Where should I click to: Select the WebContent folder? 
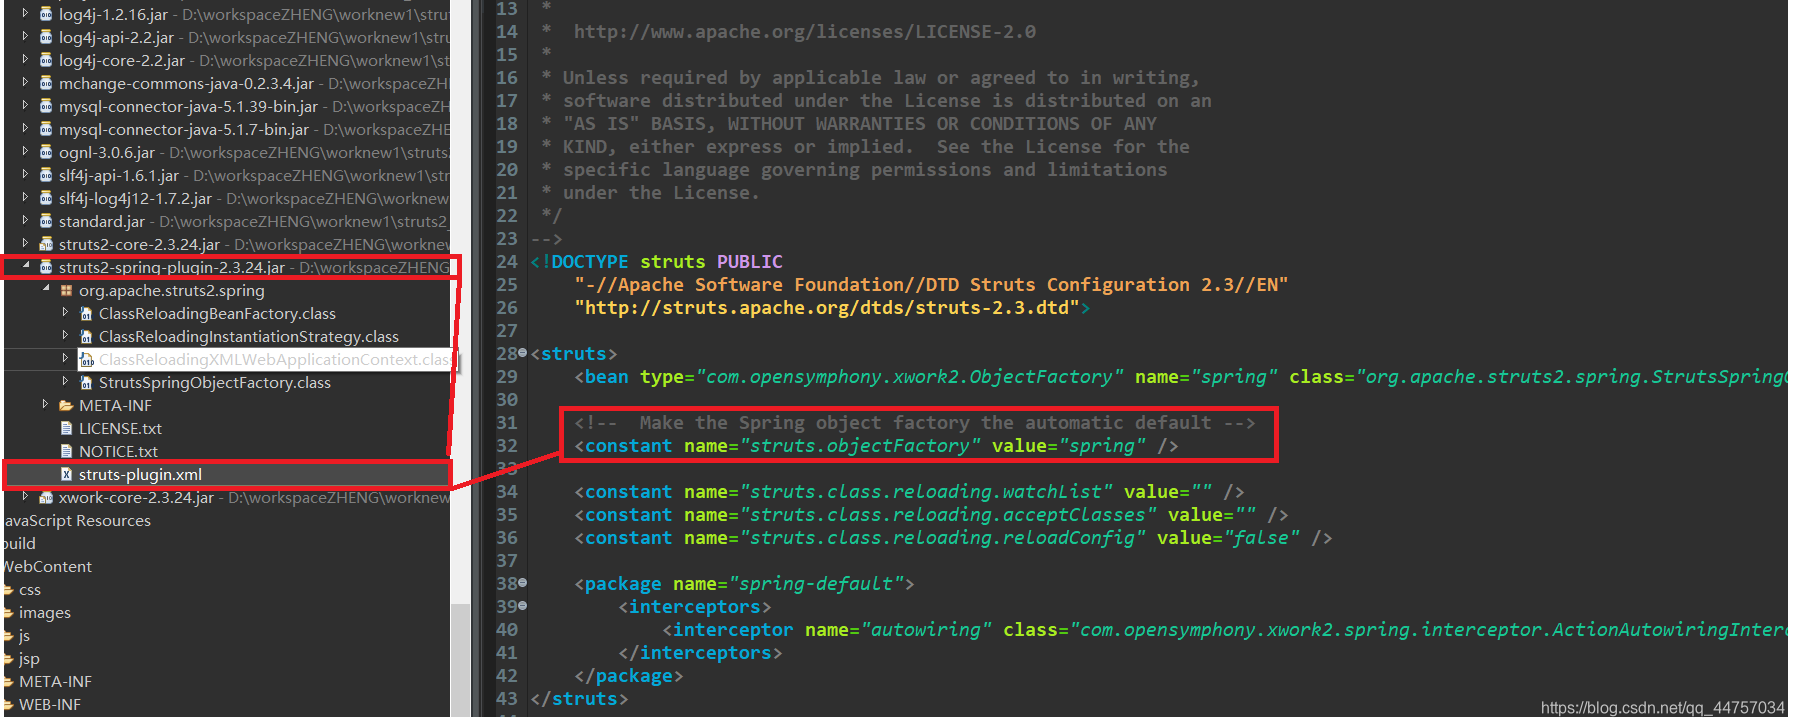click(46, 566)
